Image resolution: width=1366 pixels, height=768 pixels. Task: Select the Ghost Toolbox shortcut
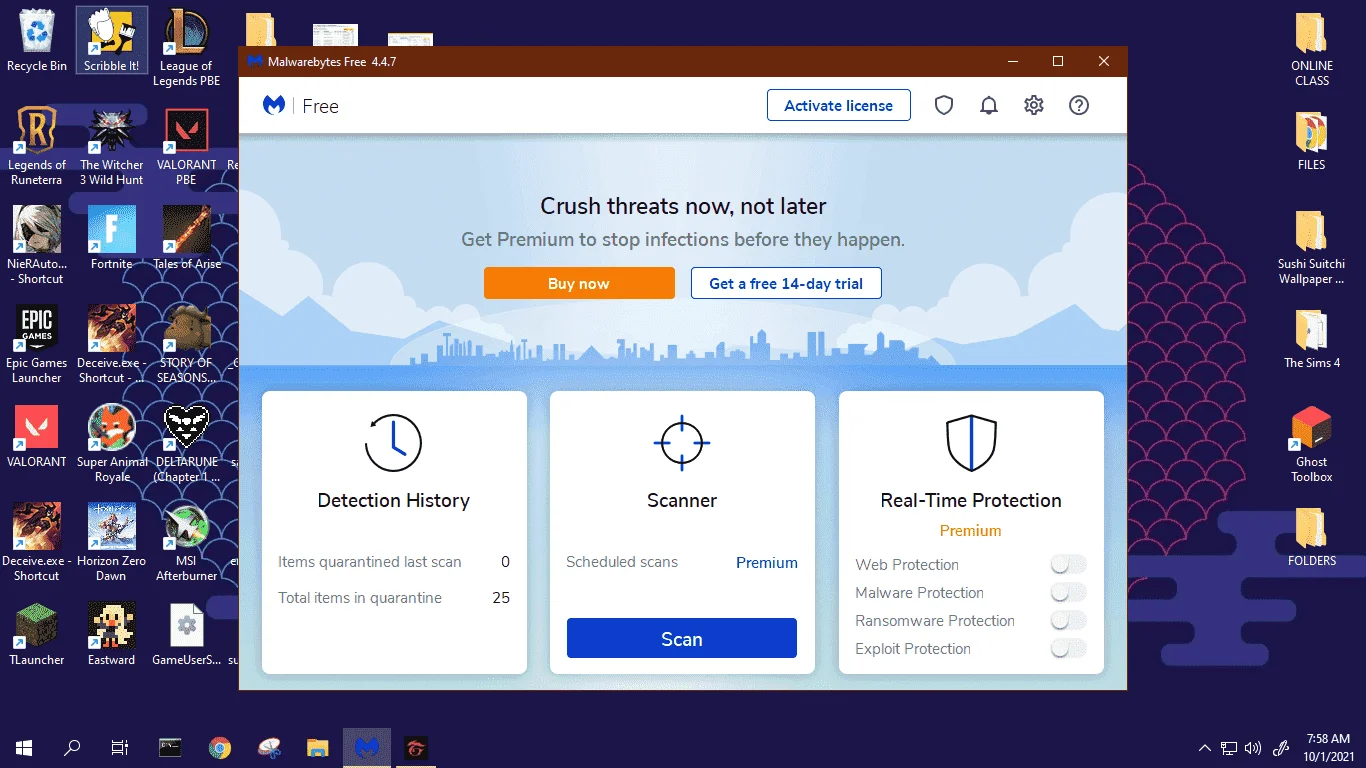coord(1311,445)
